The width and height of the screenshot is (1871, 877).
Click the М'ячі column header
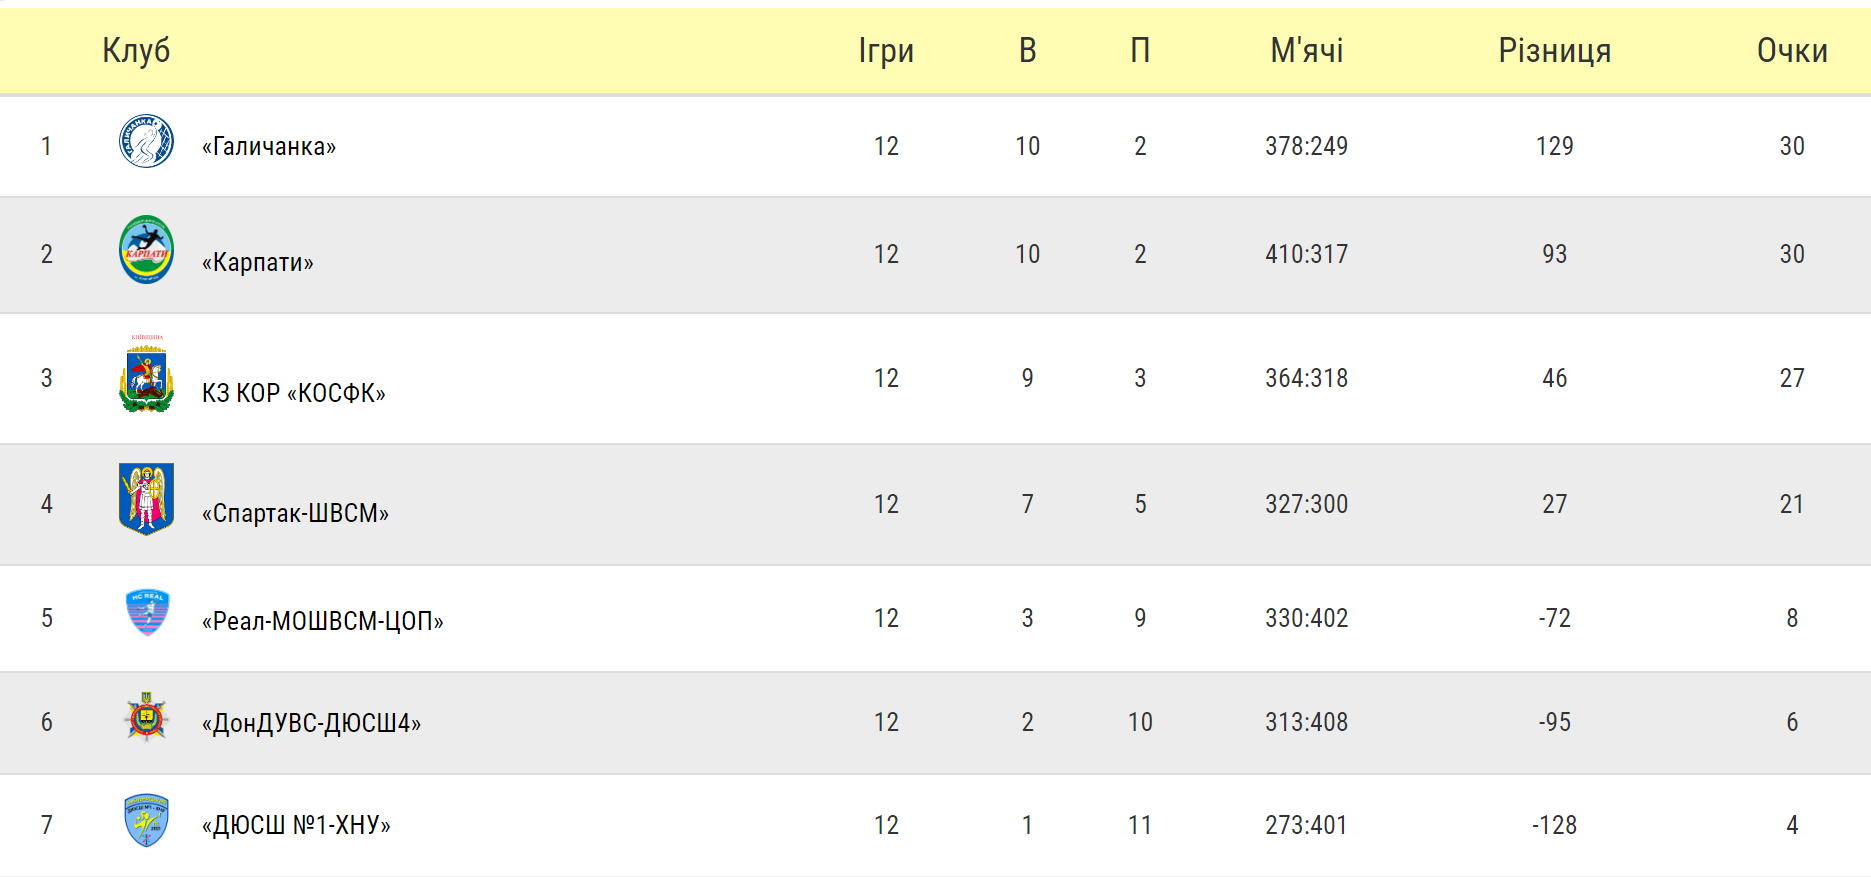1307,50
